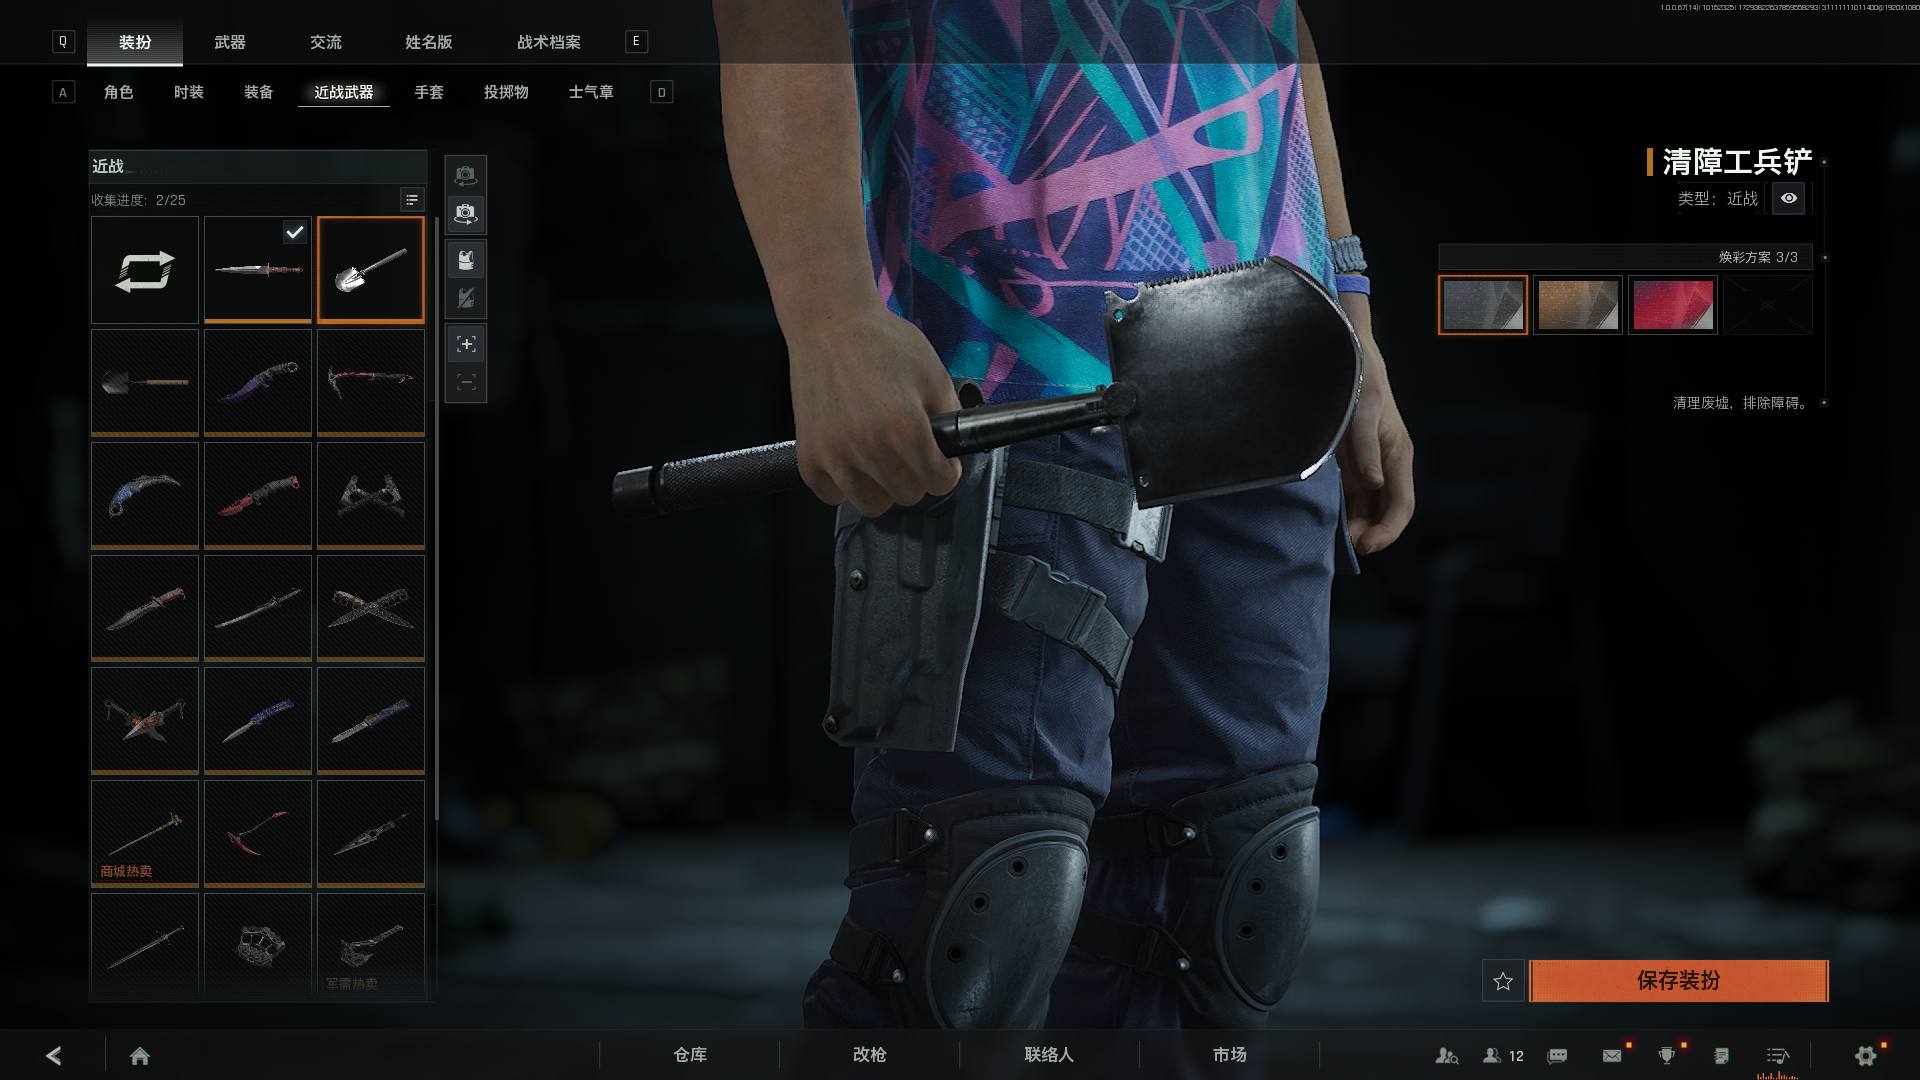The image size is (1920, 1080).
Task: Switch to the 交流 top tab
Action: (x=326, y=42)
